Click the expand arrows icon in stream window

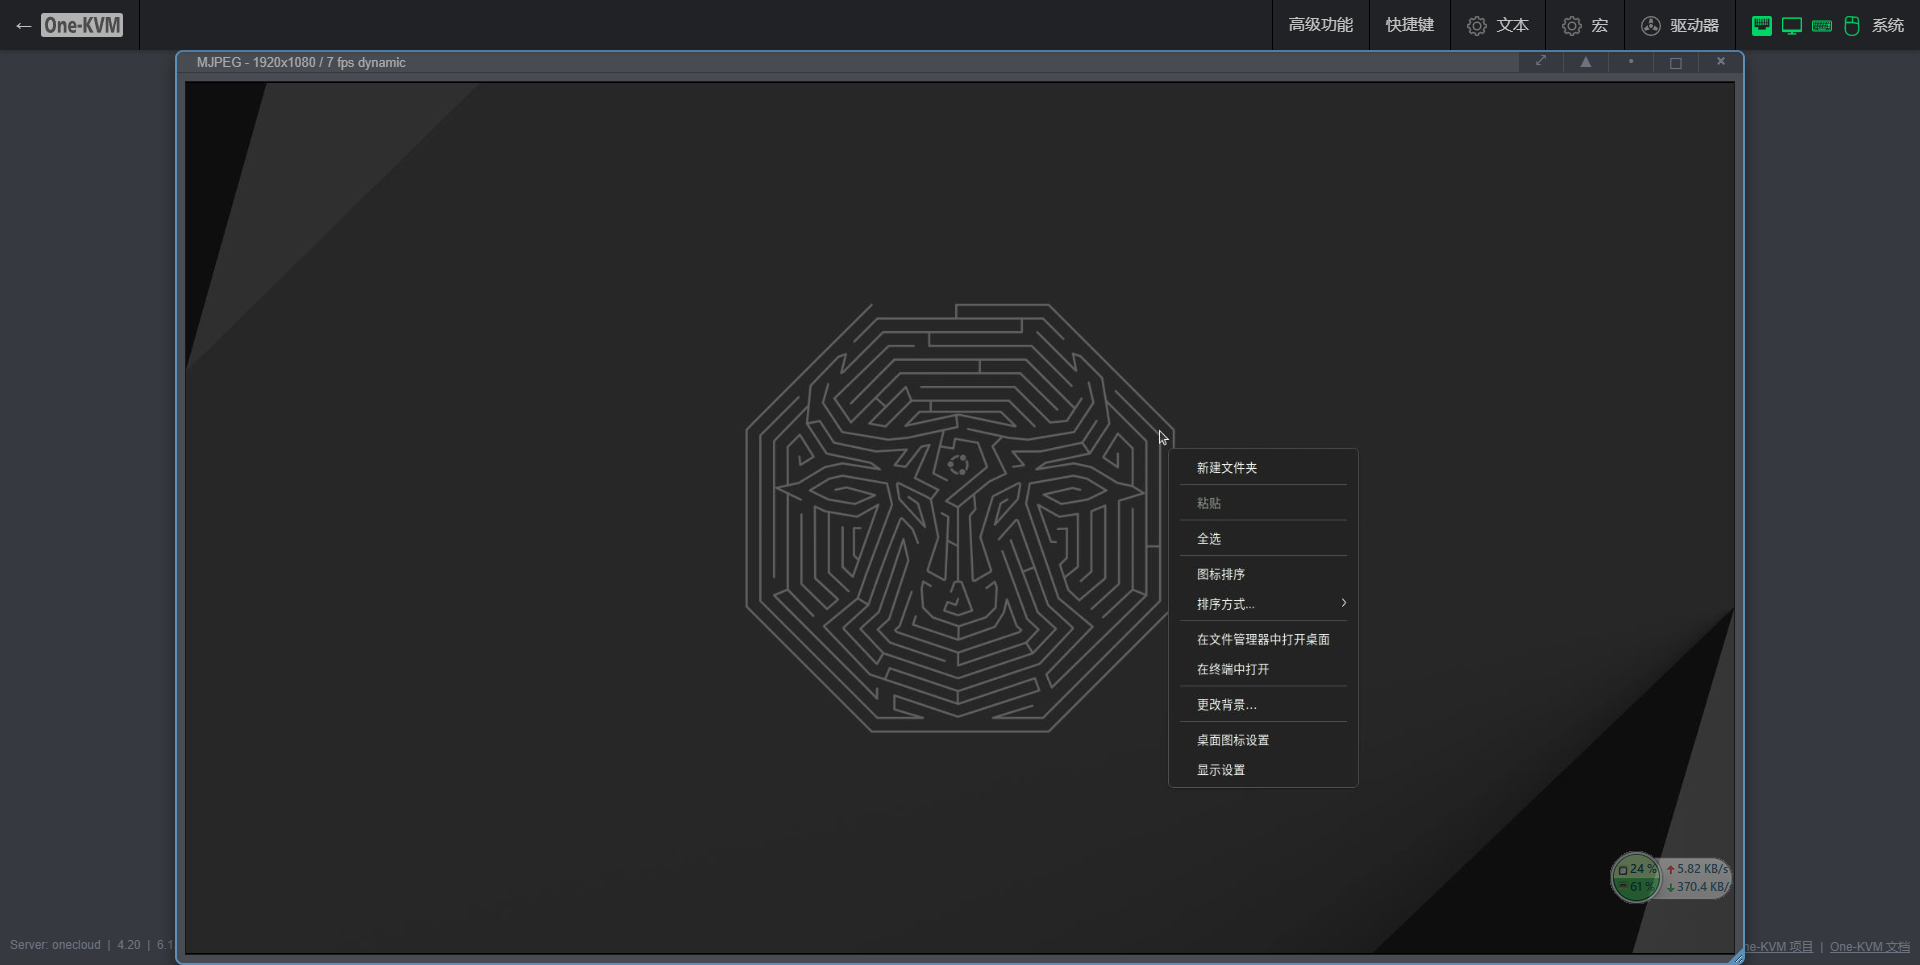pos(1541,62)
